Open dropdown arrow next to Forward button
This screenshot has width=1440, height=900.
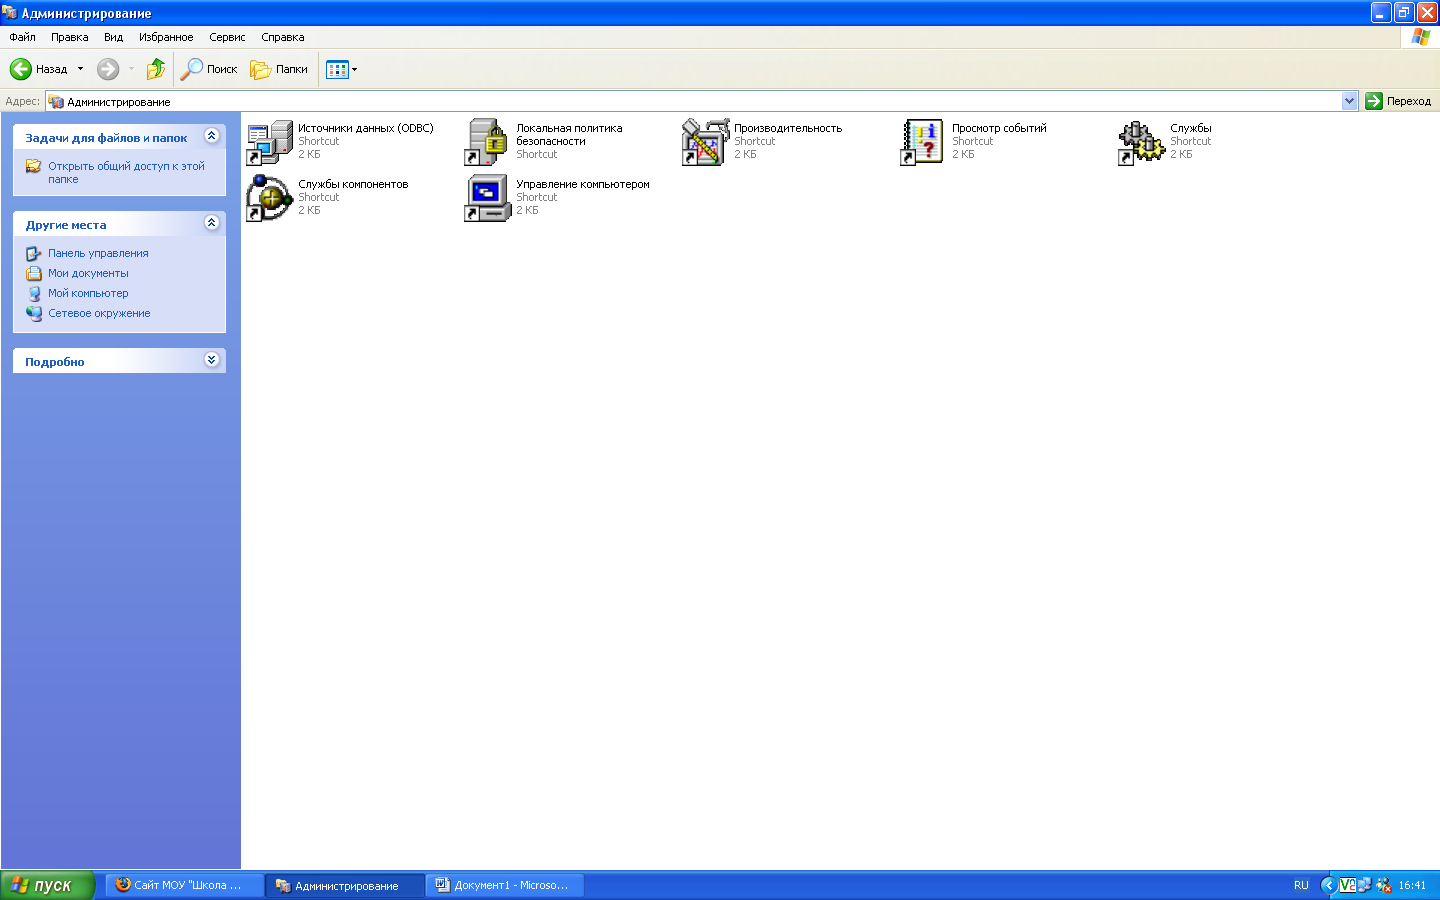coord(131,69)
